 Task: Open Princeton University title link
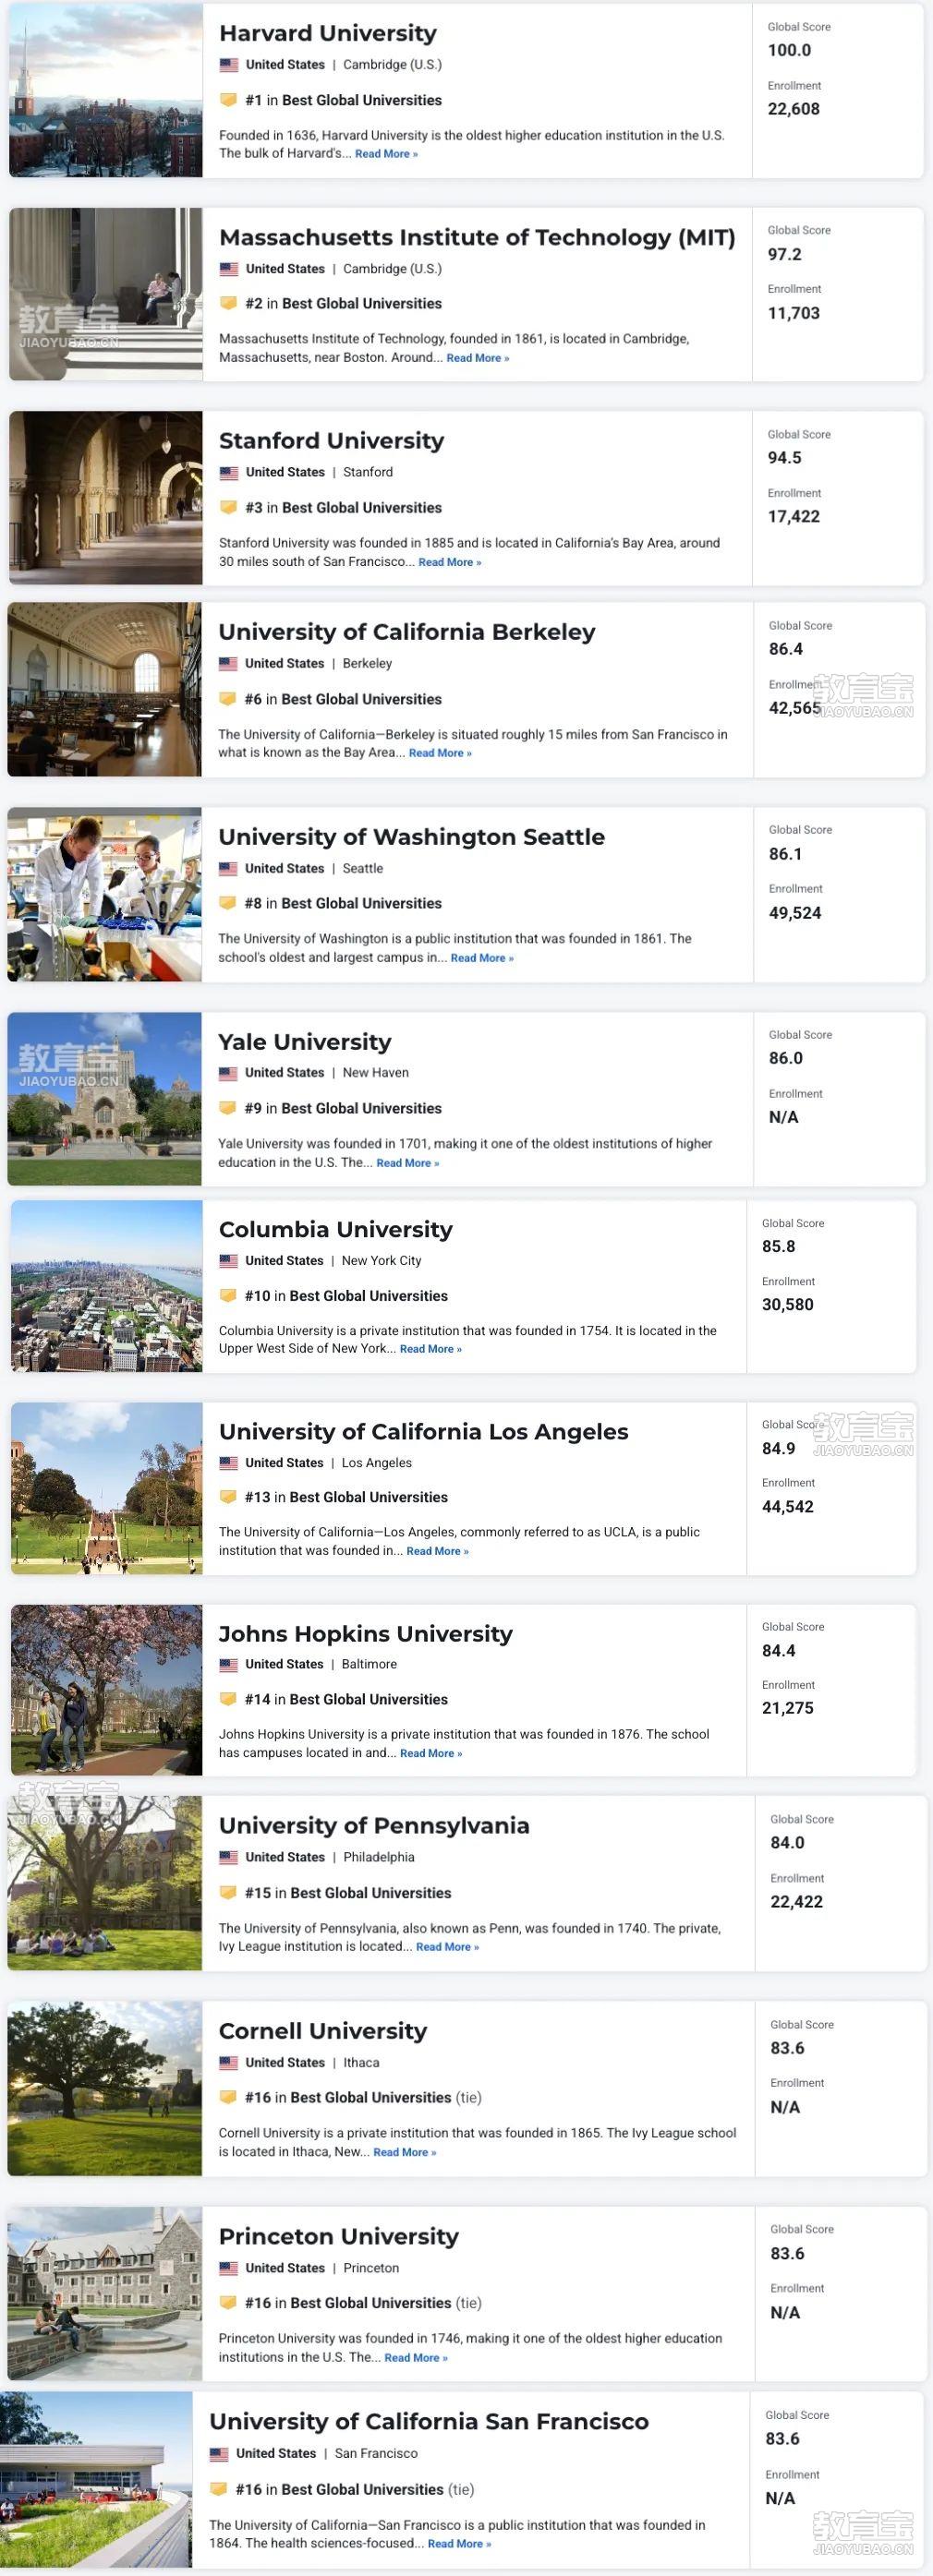[339, 2237]
